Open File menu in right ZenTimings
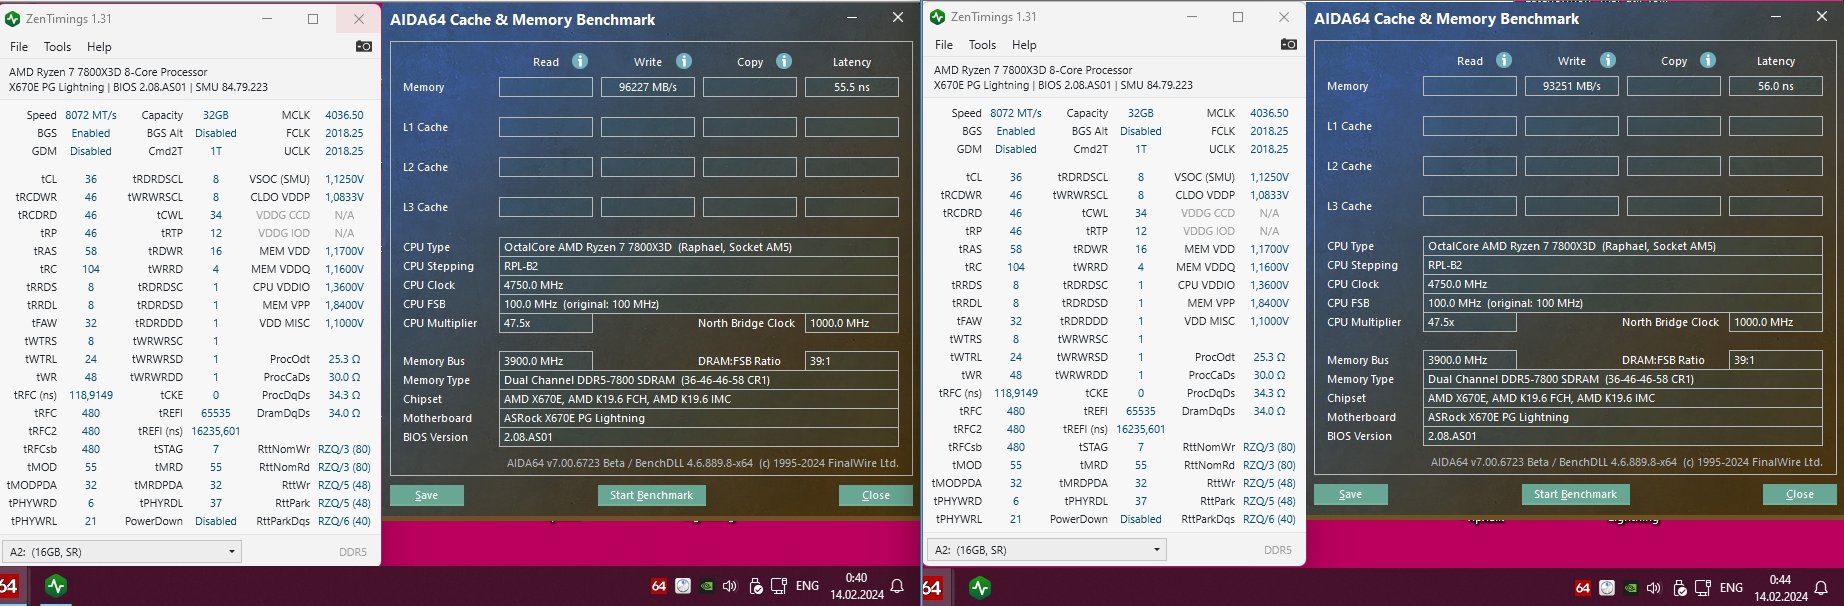Screen dimensions: 1844x606 (x=944, y=45)
